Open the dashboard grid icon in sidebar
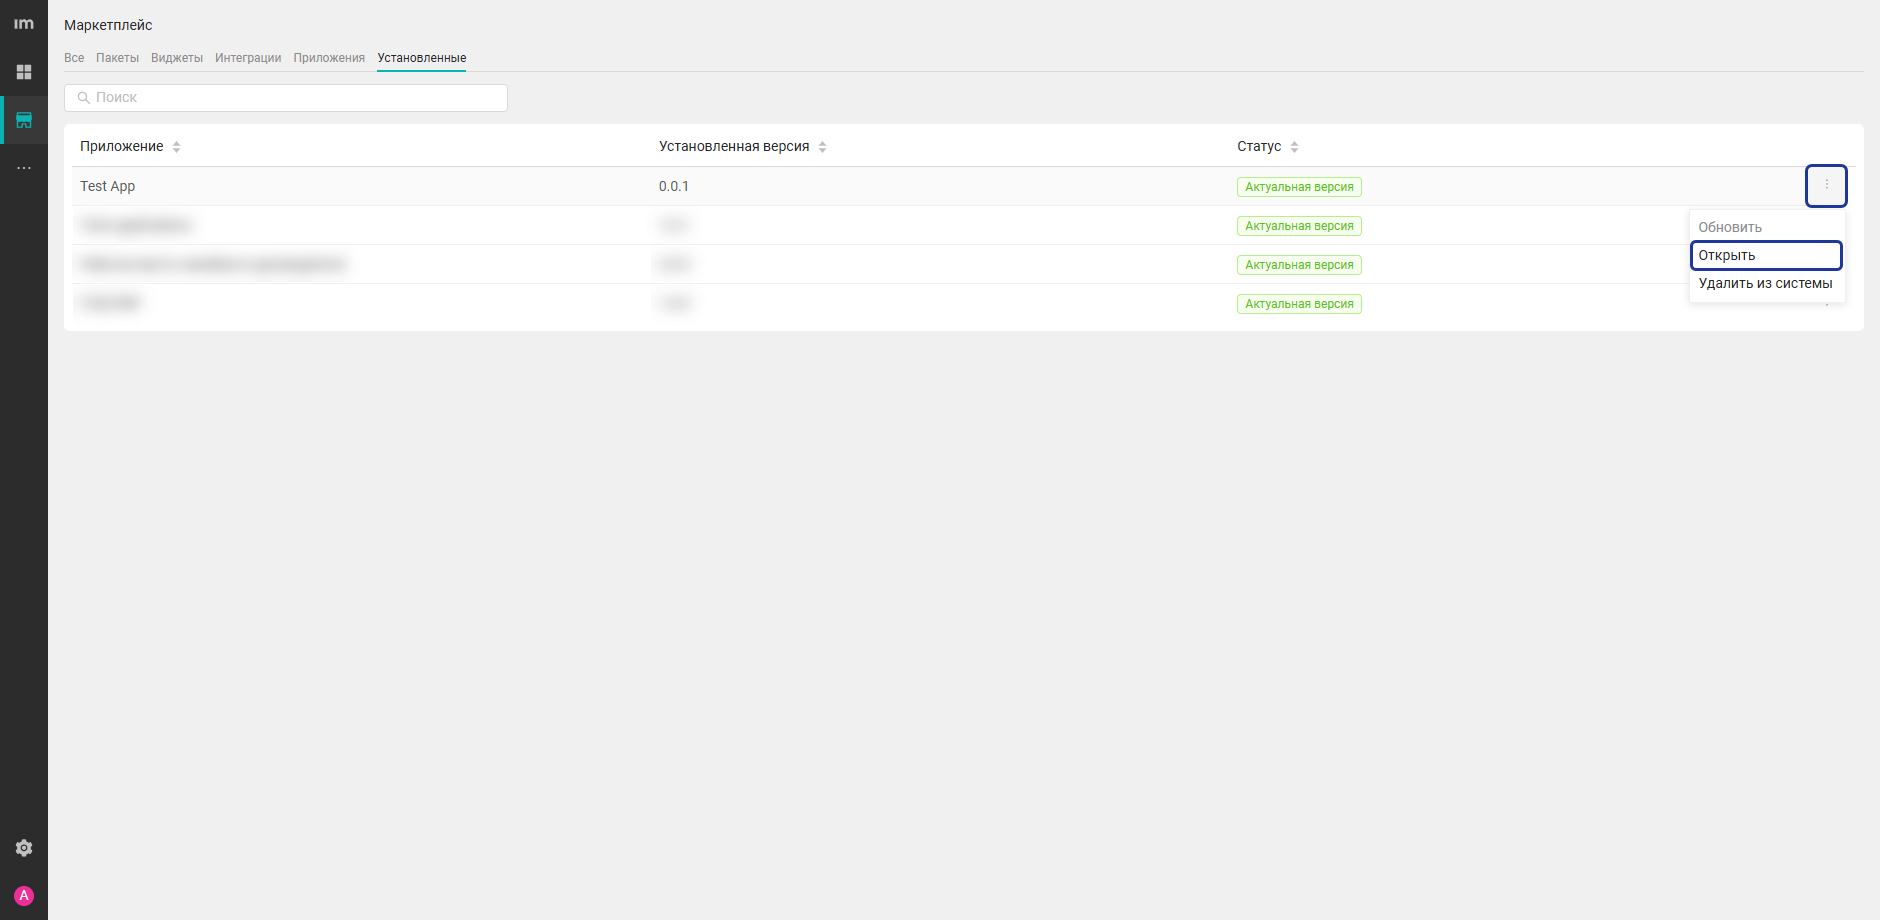Image resolution: width=1880 pixels, height=920 pixels. pyautogui.click(x=24, y=72)
